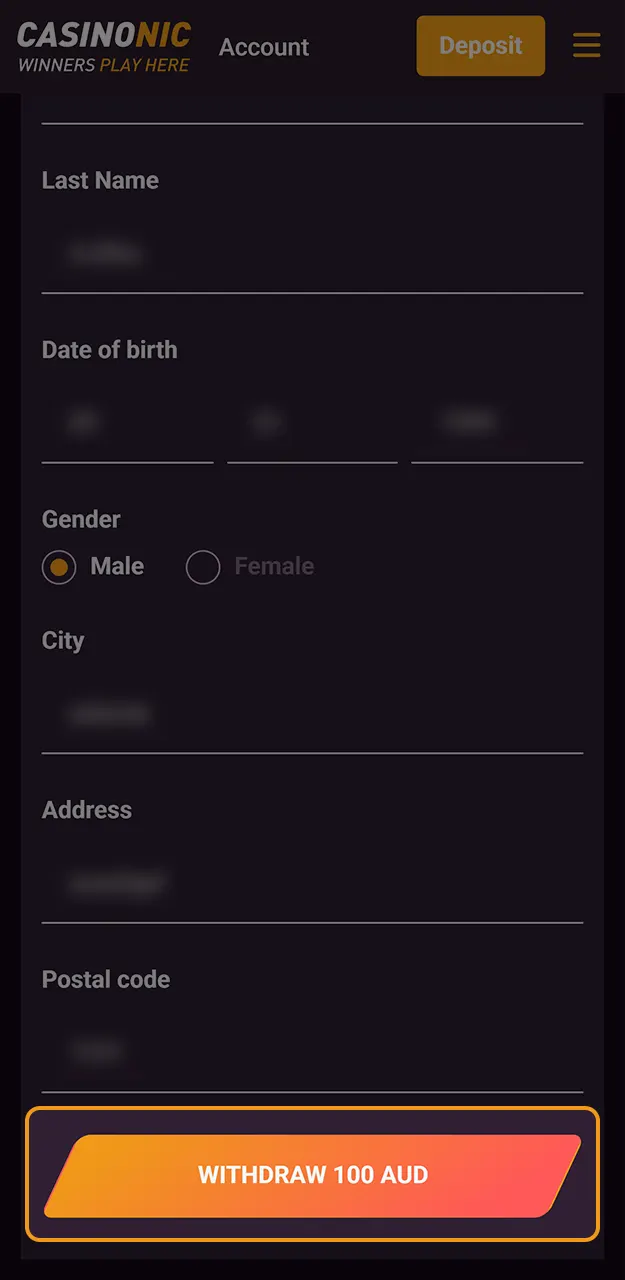This screenshot has width=625, height=1280.
Task: Select the Female gender radio button
Action: click(x=203, y=567)
